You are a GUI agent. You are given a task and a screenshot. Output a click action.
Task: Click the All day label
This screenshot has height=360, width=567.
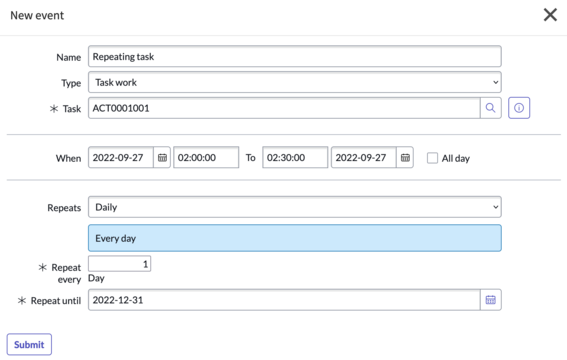tap(456, 158)
